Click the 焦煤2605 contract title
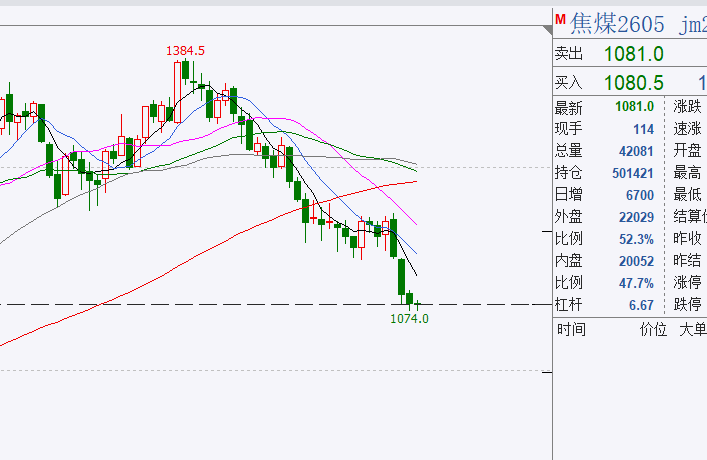This screenshot has height=460, width=707. coord(617,23)
